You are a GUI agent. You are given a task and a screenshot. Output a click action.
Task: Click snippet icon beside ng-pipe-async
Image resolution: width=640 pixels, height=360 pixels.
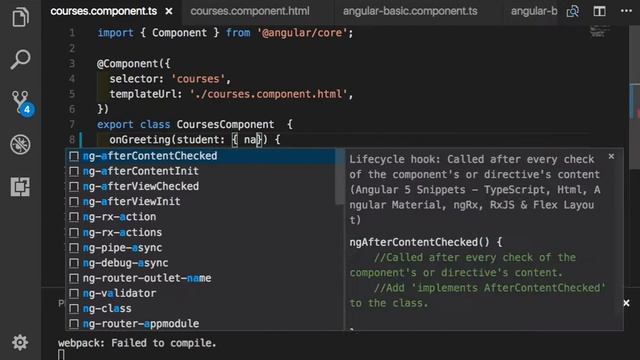[74, 248]
